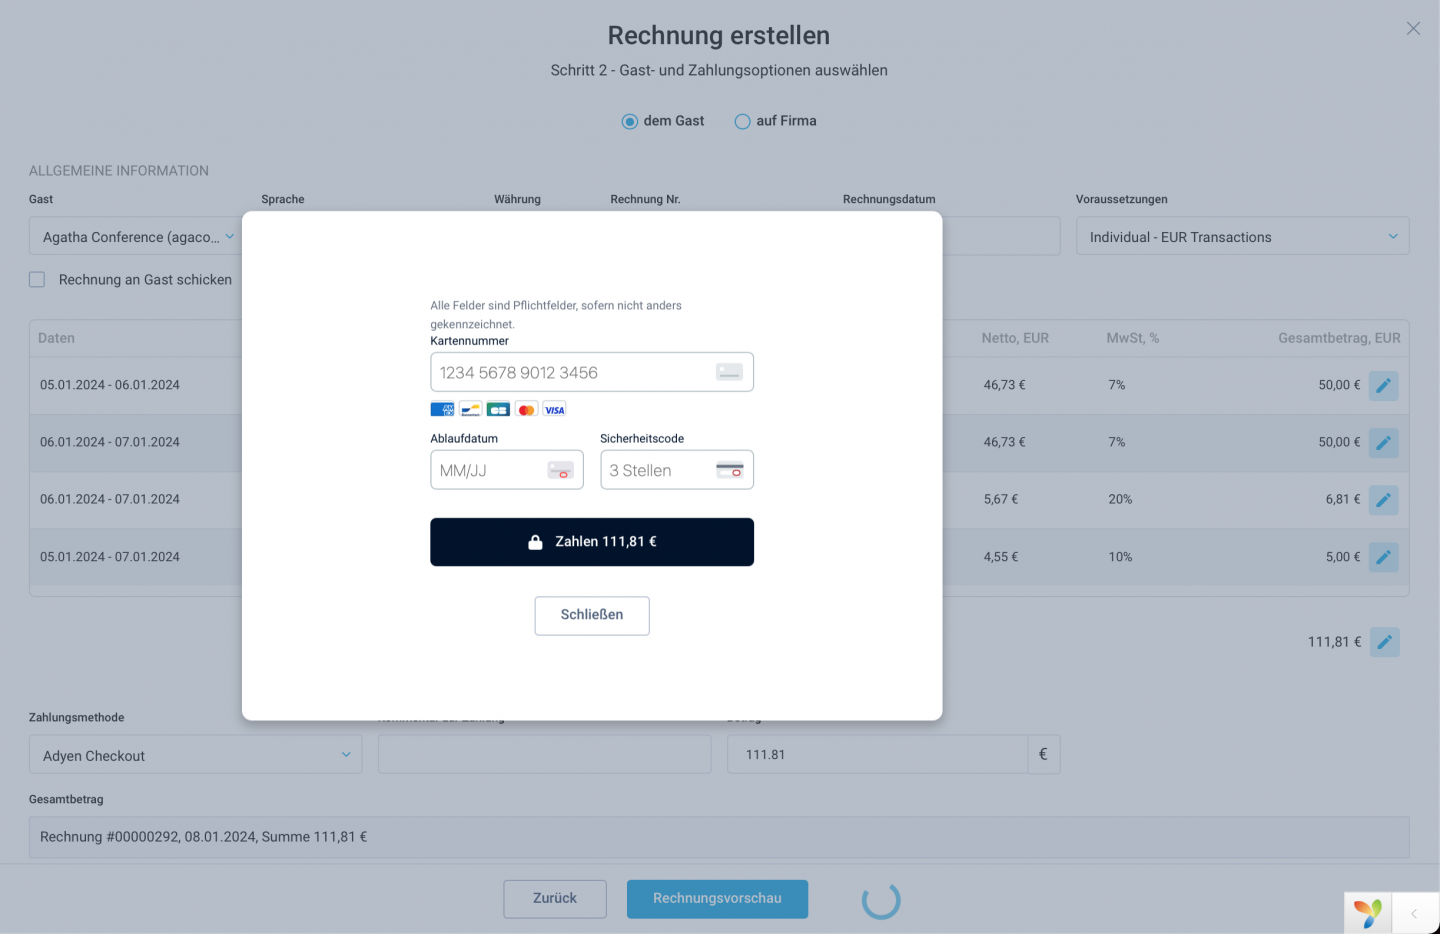Edit the 111,81 € total pencil icon
This screenshot has height=934, width=1440.
click(x=1384, y=642)
